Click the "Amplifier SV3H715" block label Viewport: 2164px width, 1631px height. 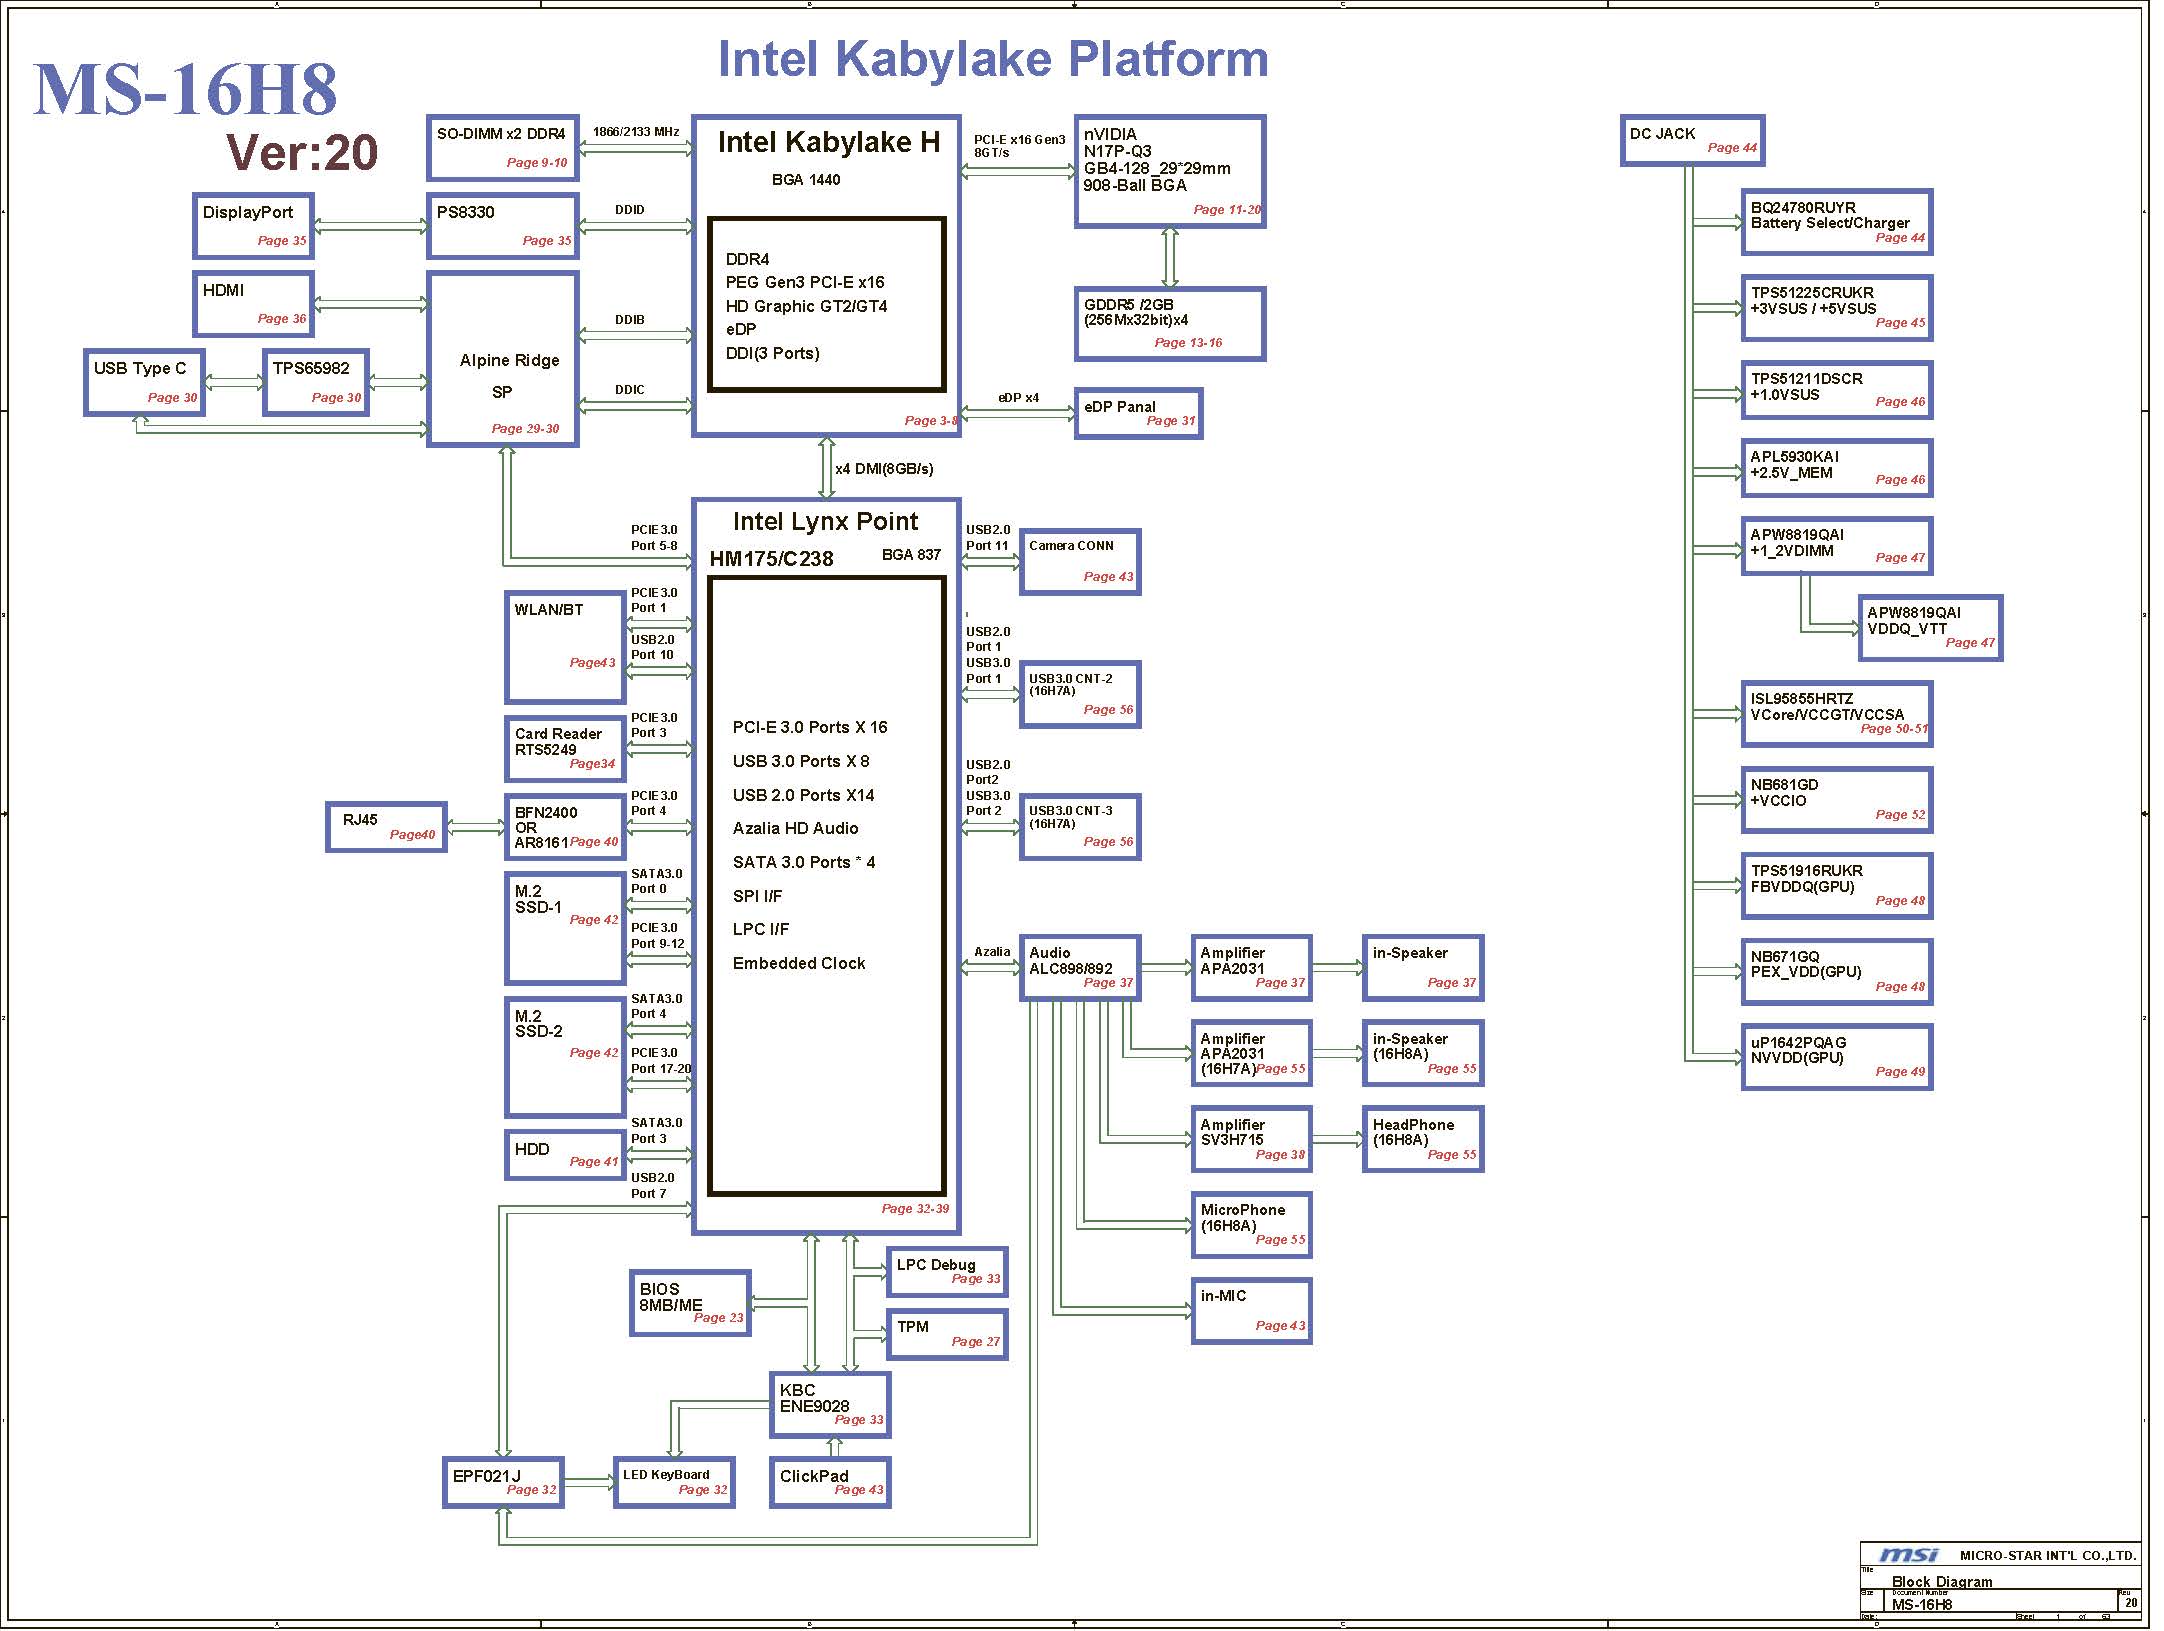click(x=1232, y=1132)
